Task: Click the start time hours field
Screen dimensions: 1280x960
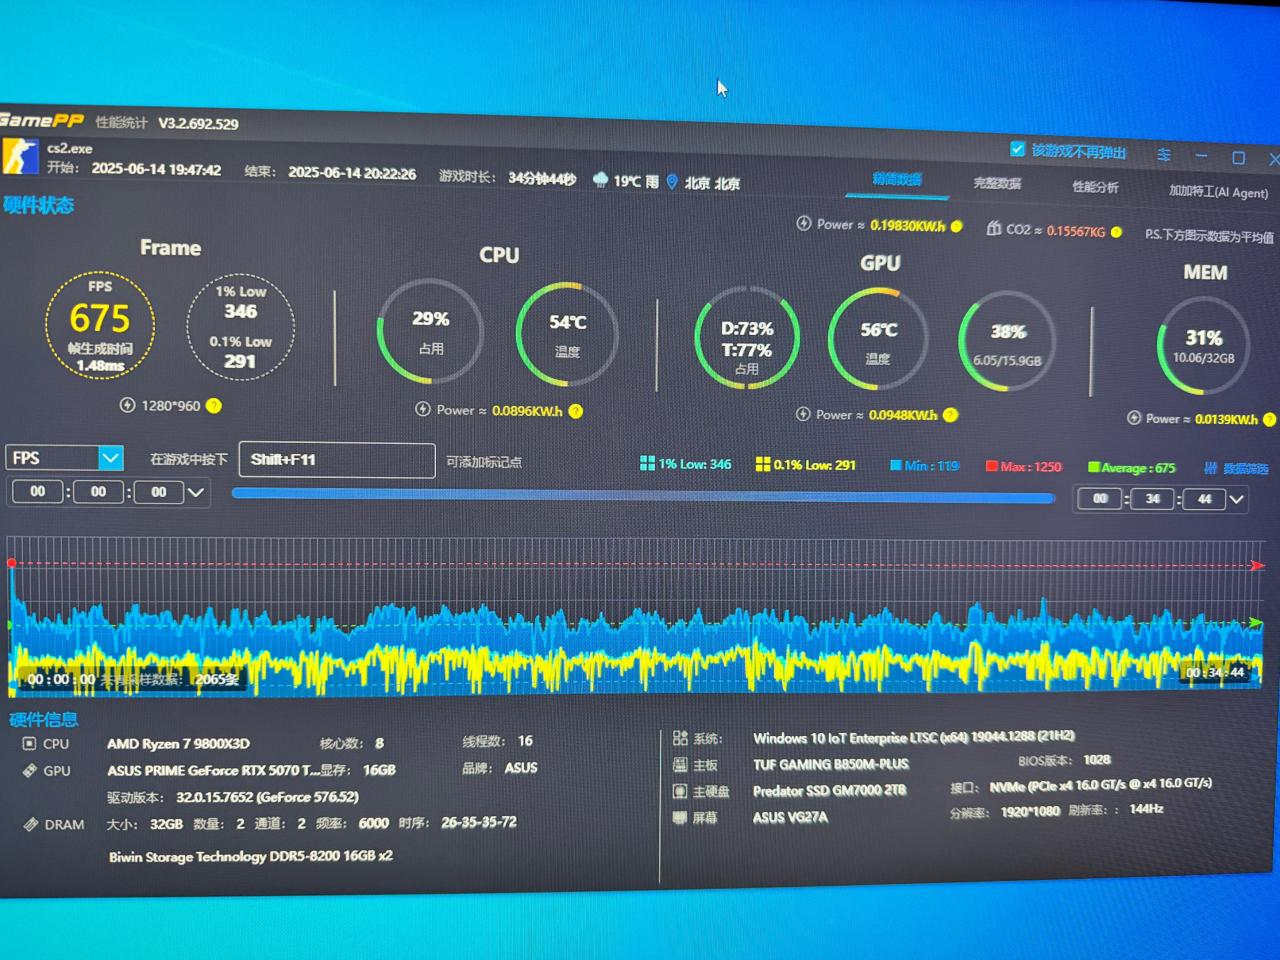Action: (37, 491)
